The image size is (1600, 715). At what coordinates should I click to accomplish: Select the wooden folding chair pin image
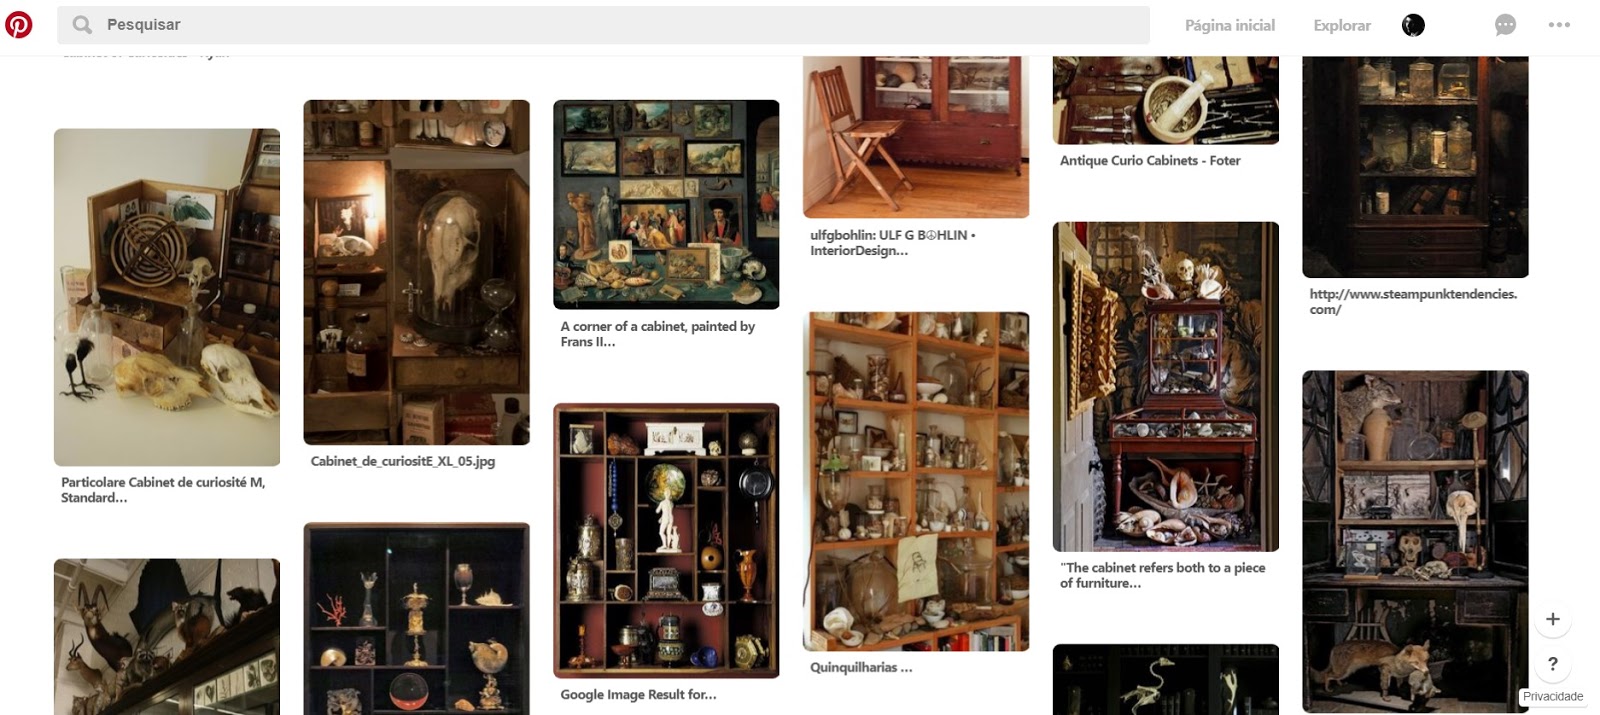point(916,137)
